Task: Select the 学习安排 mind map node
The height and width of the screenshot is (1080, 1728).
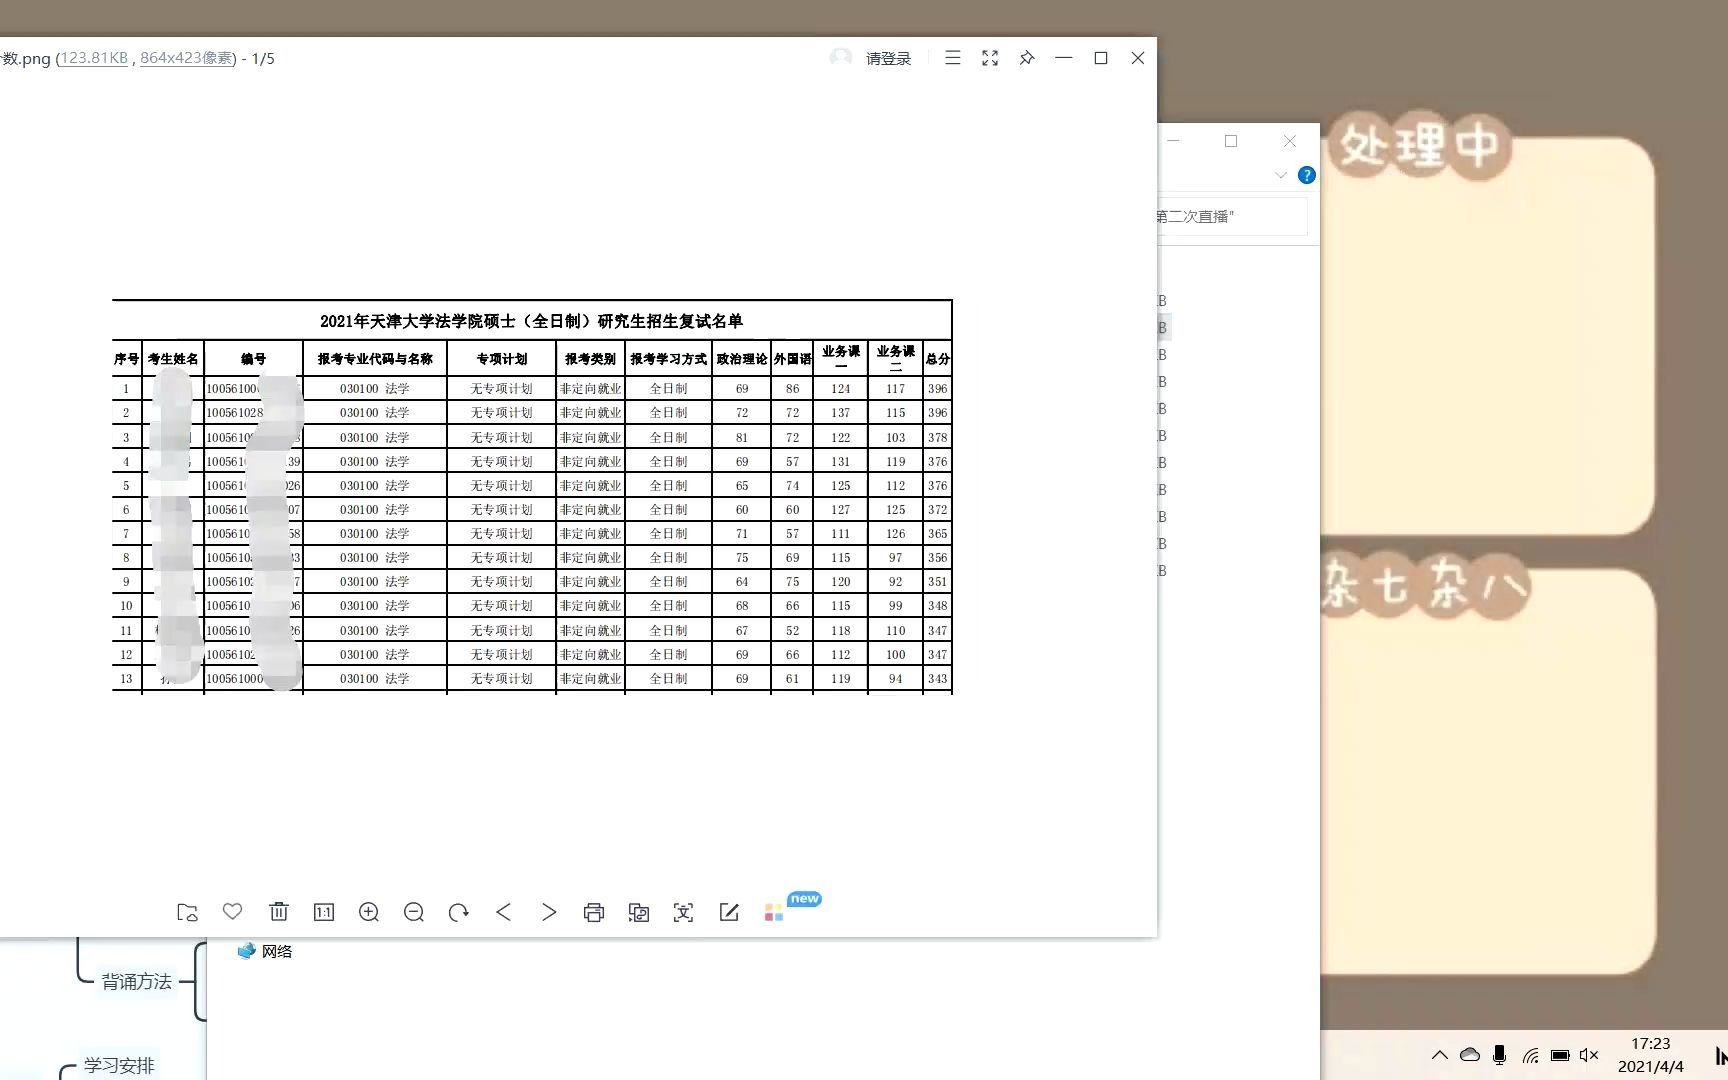Action: pyautogui.click(x=119, y=1066)
